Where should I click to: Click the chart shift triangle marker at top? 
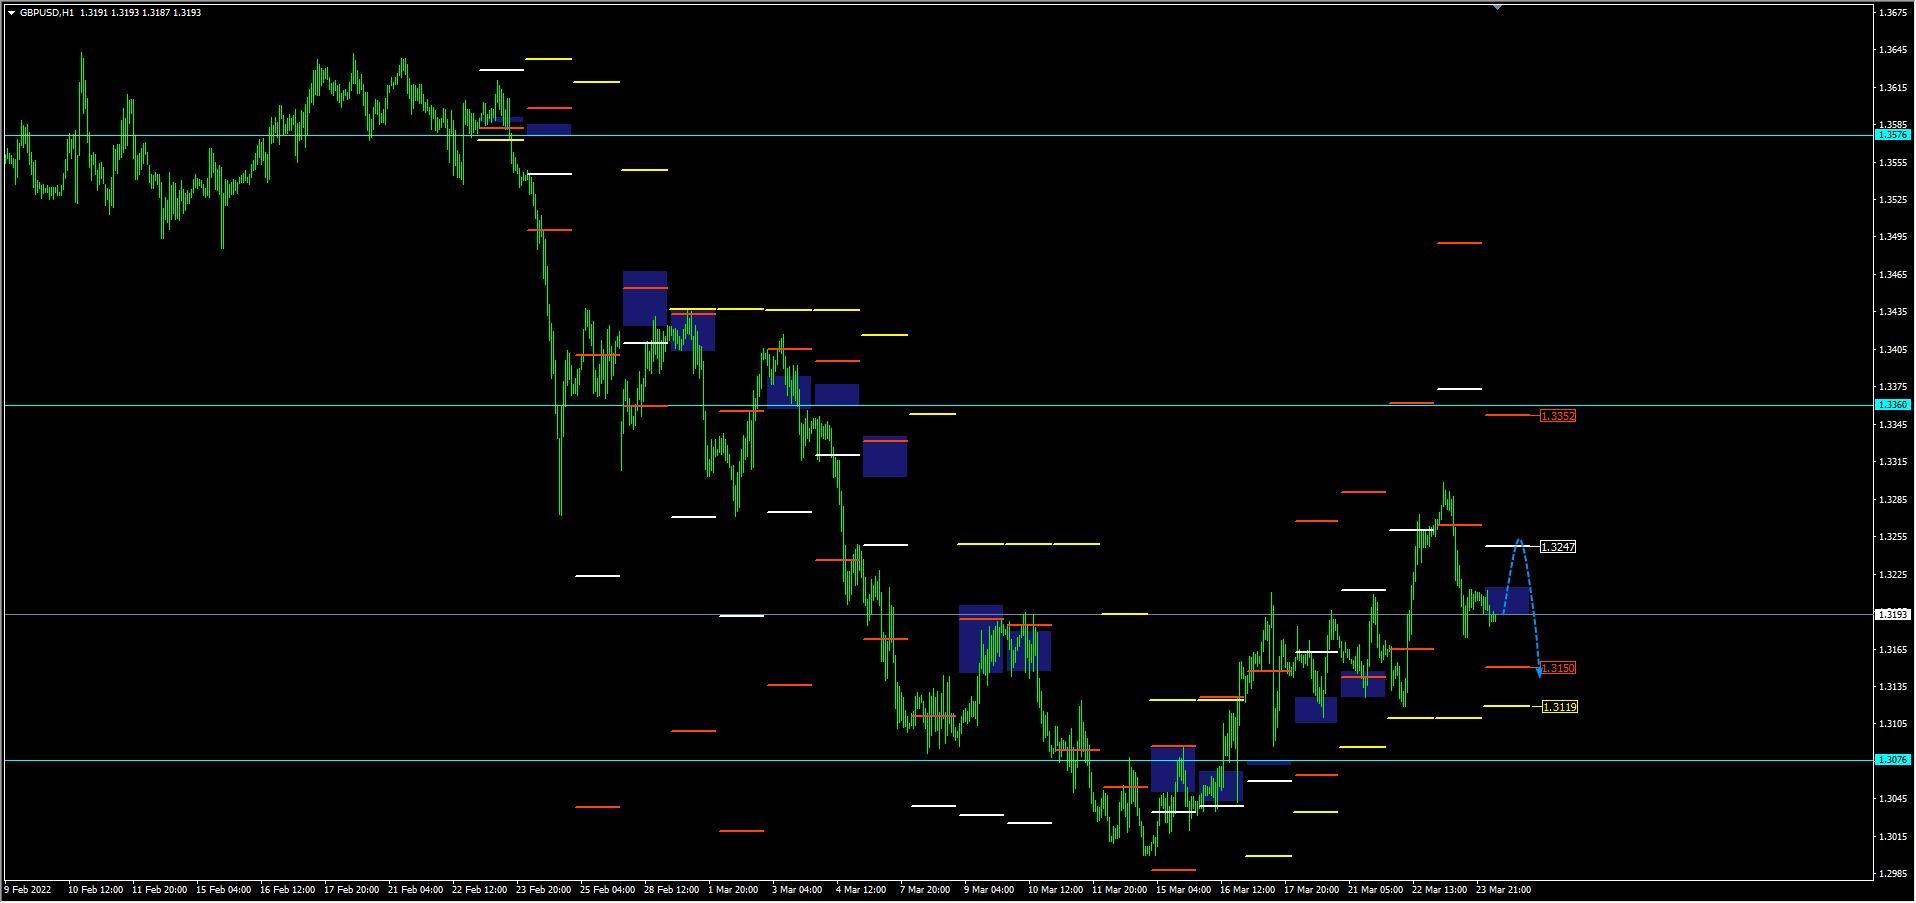[1497, 7]
